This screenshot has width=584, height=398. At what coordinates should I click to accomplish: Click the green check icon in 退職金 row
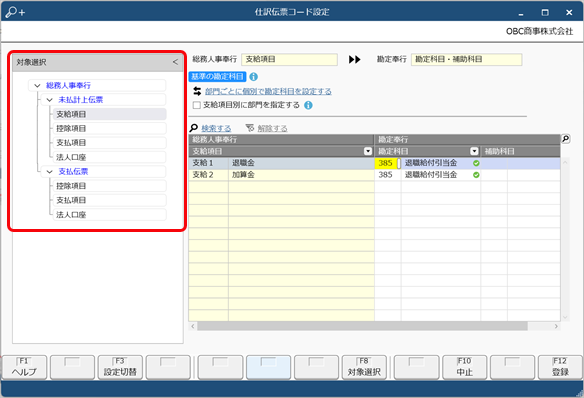[x=476, y=163]
